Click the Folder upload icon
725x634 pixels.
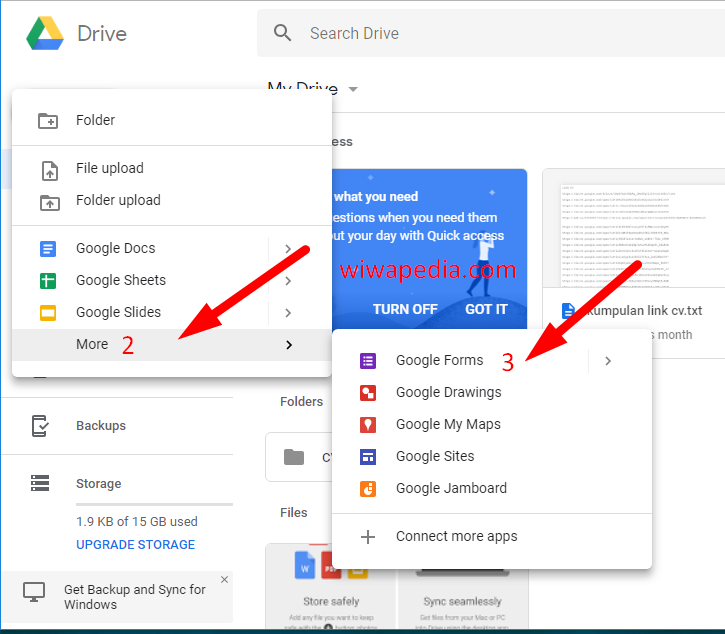[x=49, y=202]
